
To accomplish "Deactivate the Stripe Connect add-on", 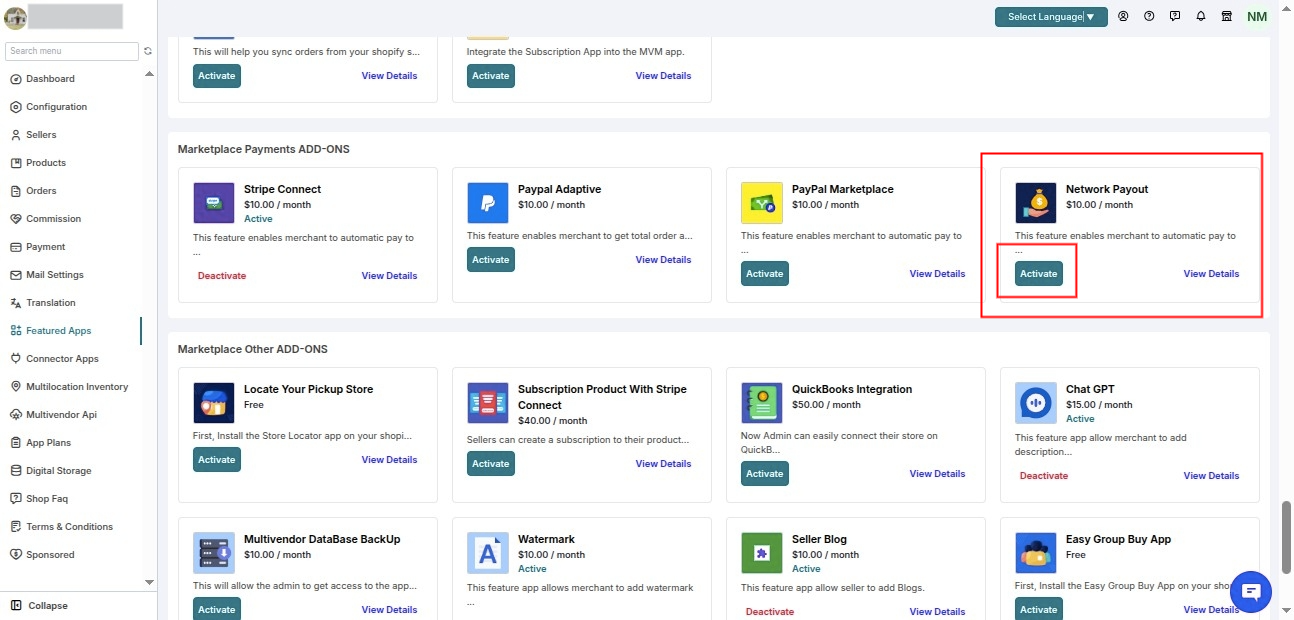I will point(221,276).
